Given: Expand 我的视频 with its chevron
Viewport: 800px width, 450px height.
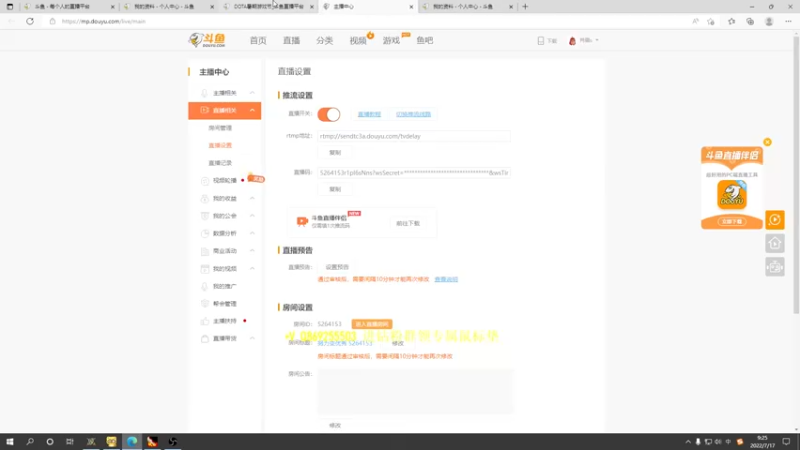Looking at the screenshot, I should 252,268.
